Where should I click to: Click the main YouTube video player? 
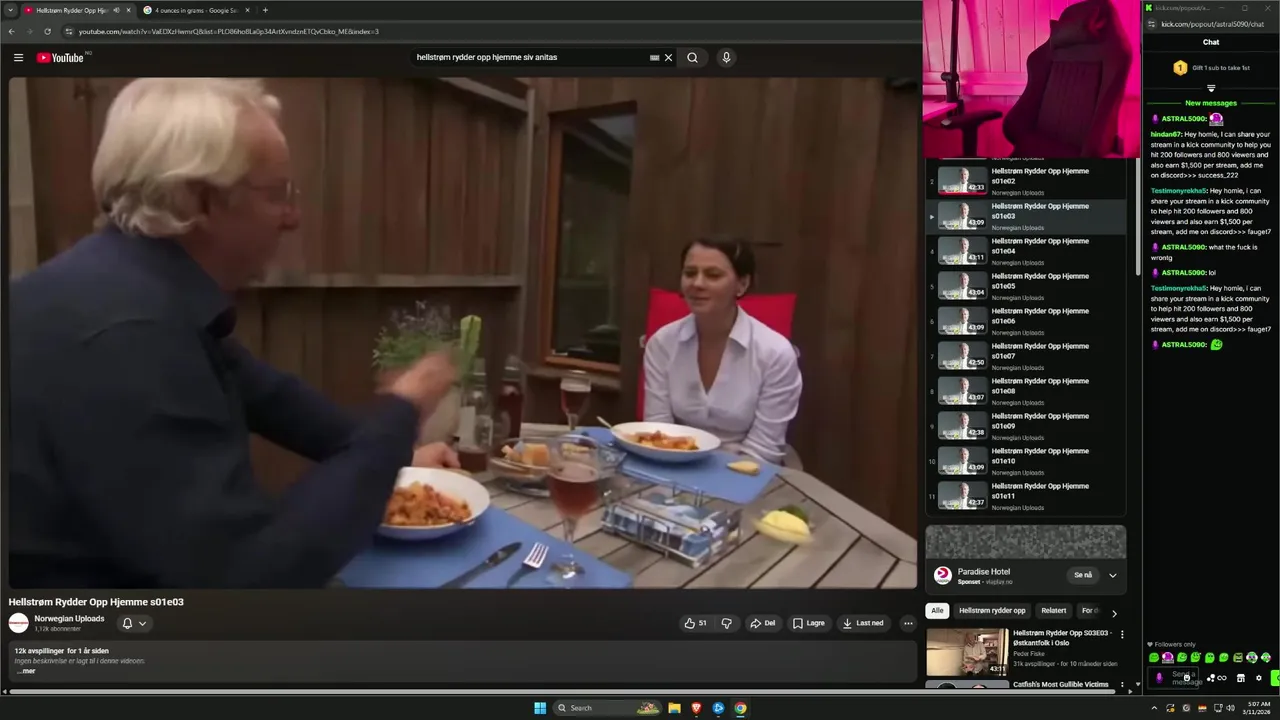point(463,333)
